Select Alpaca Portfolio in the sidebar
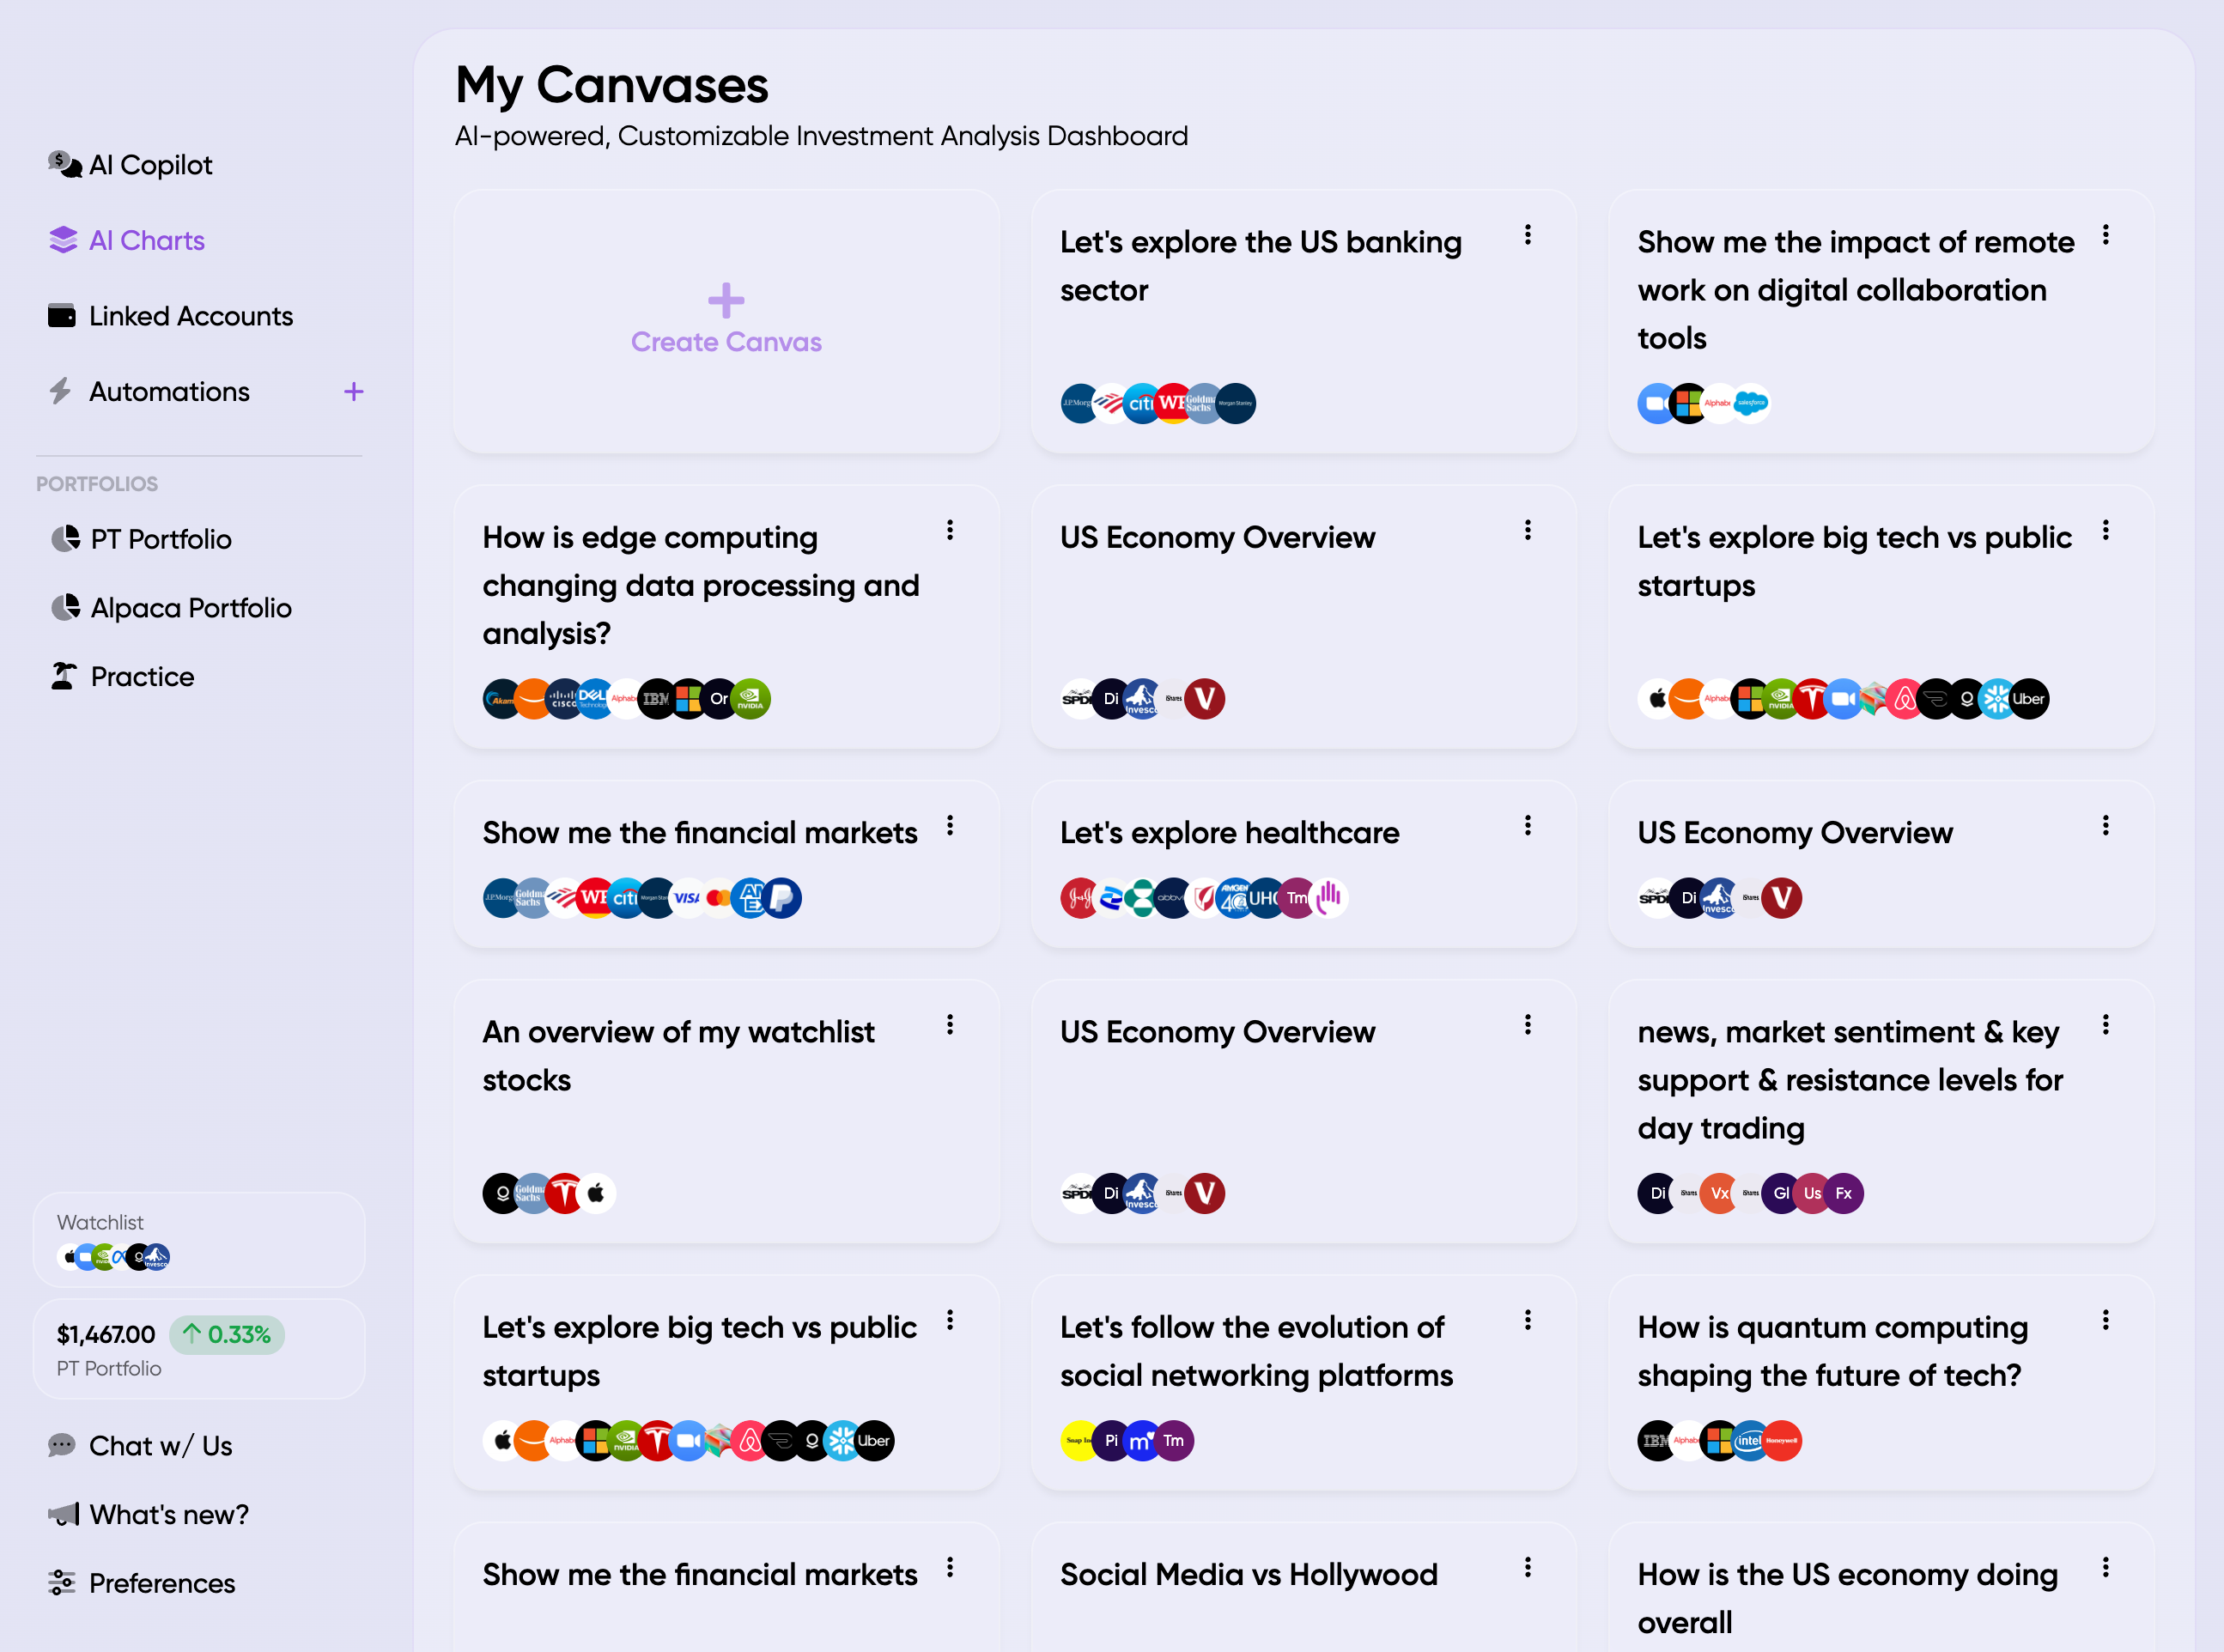Image resolution: width=2224 pixels, height=1652 pixels. pyautogui.click(x=190, y=608)
